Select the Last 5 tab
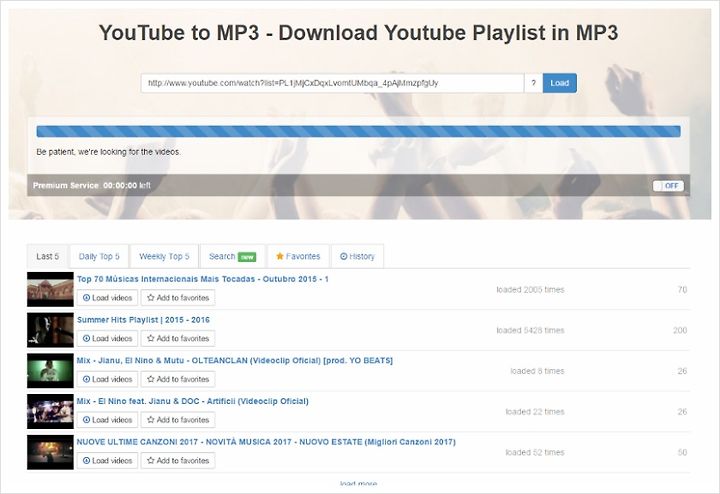Image resolution: width=720 pixels, height=494 pixels. [x=48, y=256]
